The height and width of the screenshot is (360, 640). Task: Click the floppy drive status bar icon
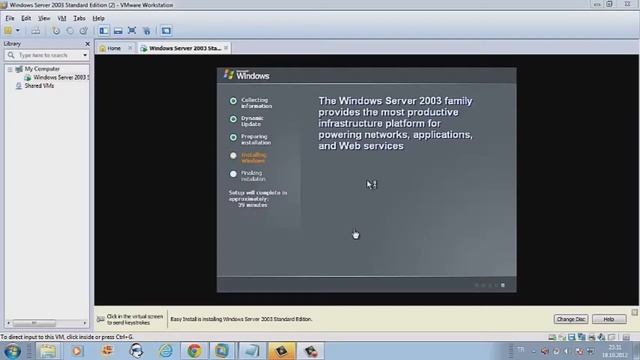point(572,337)
